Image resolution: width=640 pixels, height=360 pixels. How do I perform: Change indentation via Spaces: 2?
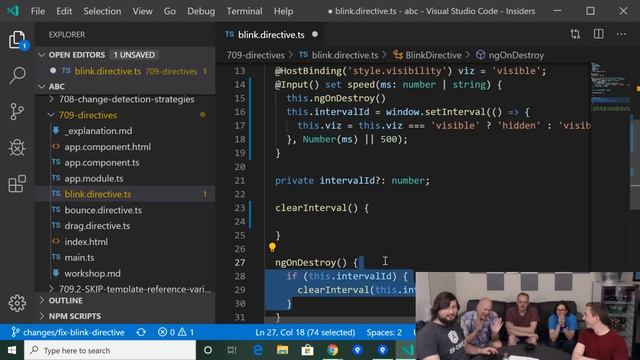pyautogui.click(x=384, y=332)
